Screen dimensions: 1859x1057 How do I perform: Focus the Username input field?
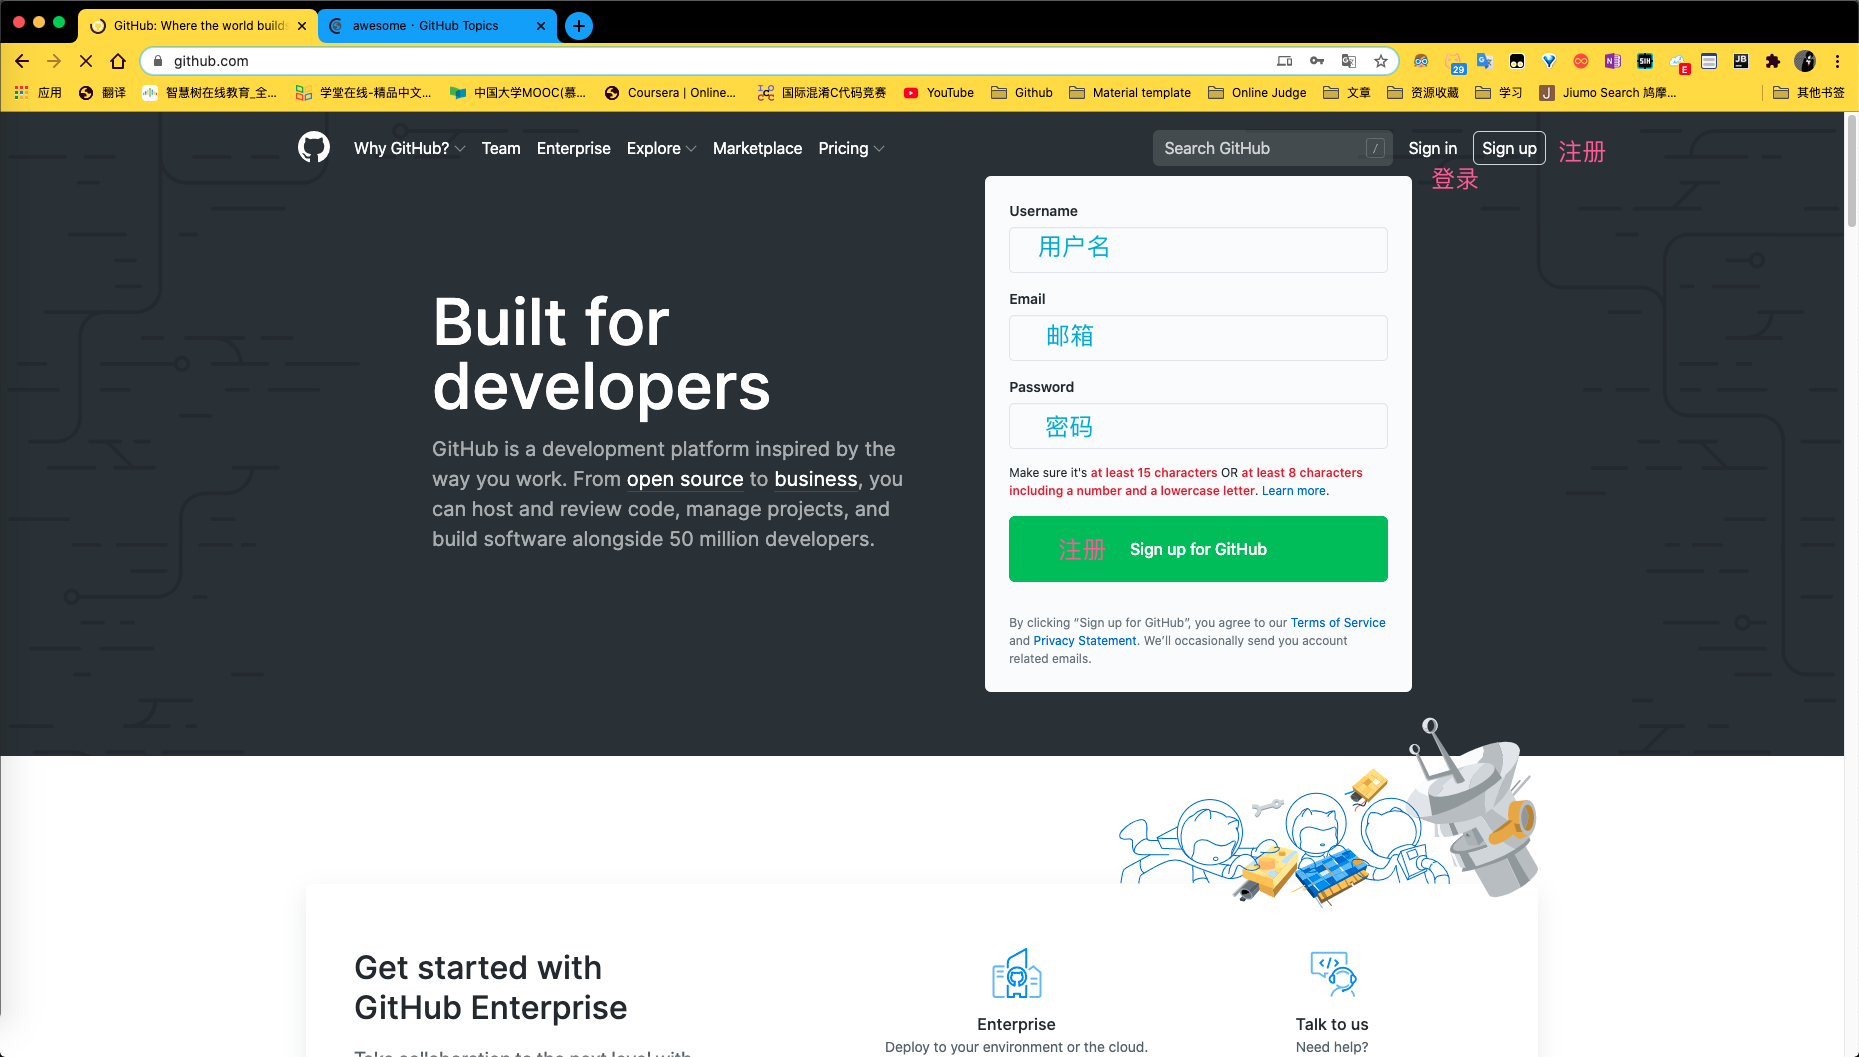(x=1198, y=250)
